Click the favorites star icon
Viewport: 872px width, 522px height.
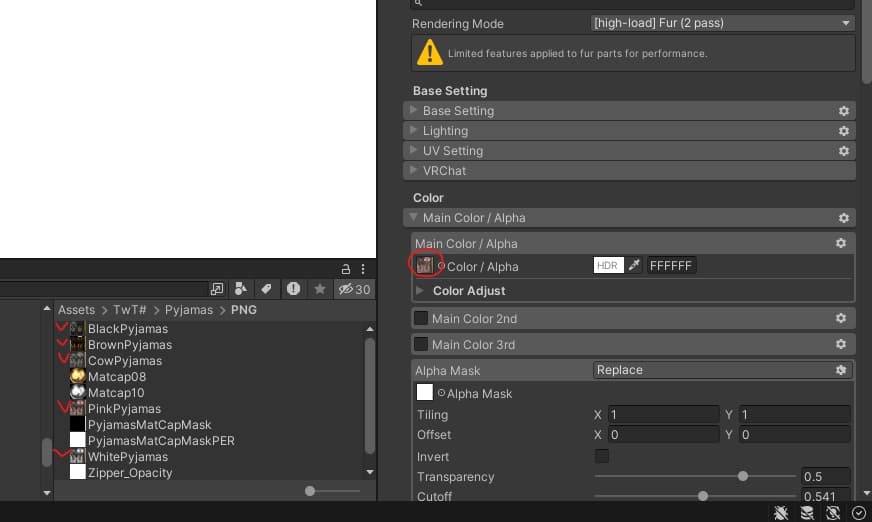point(320,289)
